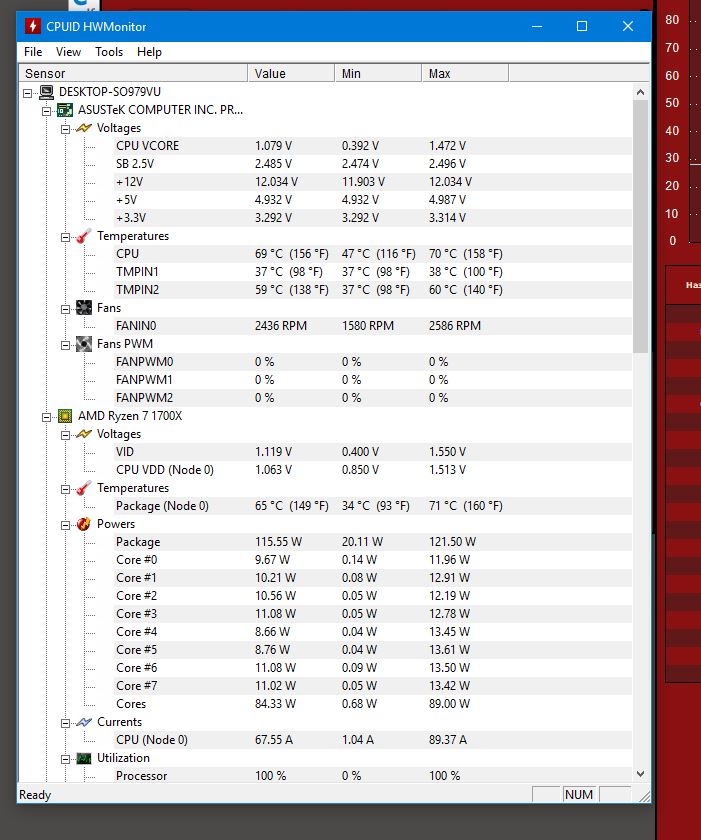
Task: Collapse the Ryzen Temperatures group
Action: point(65,489)
